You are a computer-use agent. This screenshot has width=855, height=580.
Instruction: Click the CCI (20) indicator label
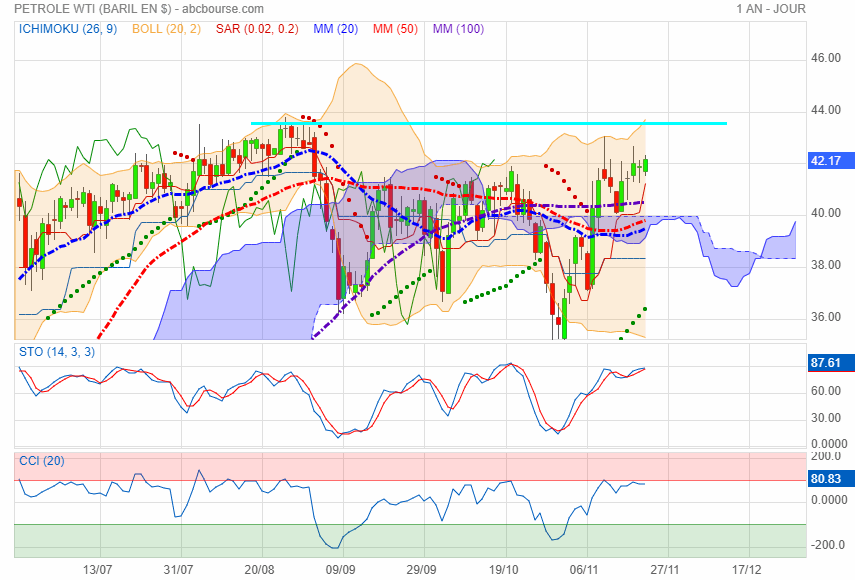click(x=41, y=461)
